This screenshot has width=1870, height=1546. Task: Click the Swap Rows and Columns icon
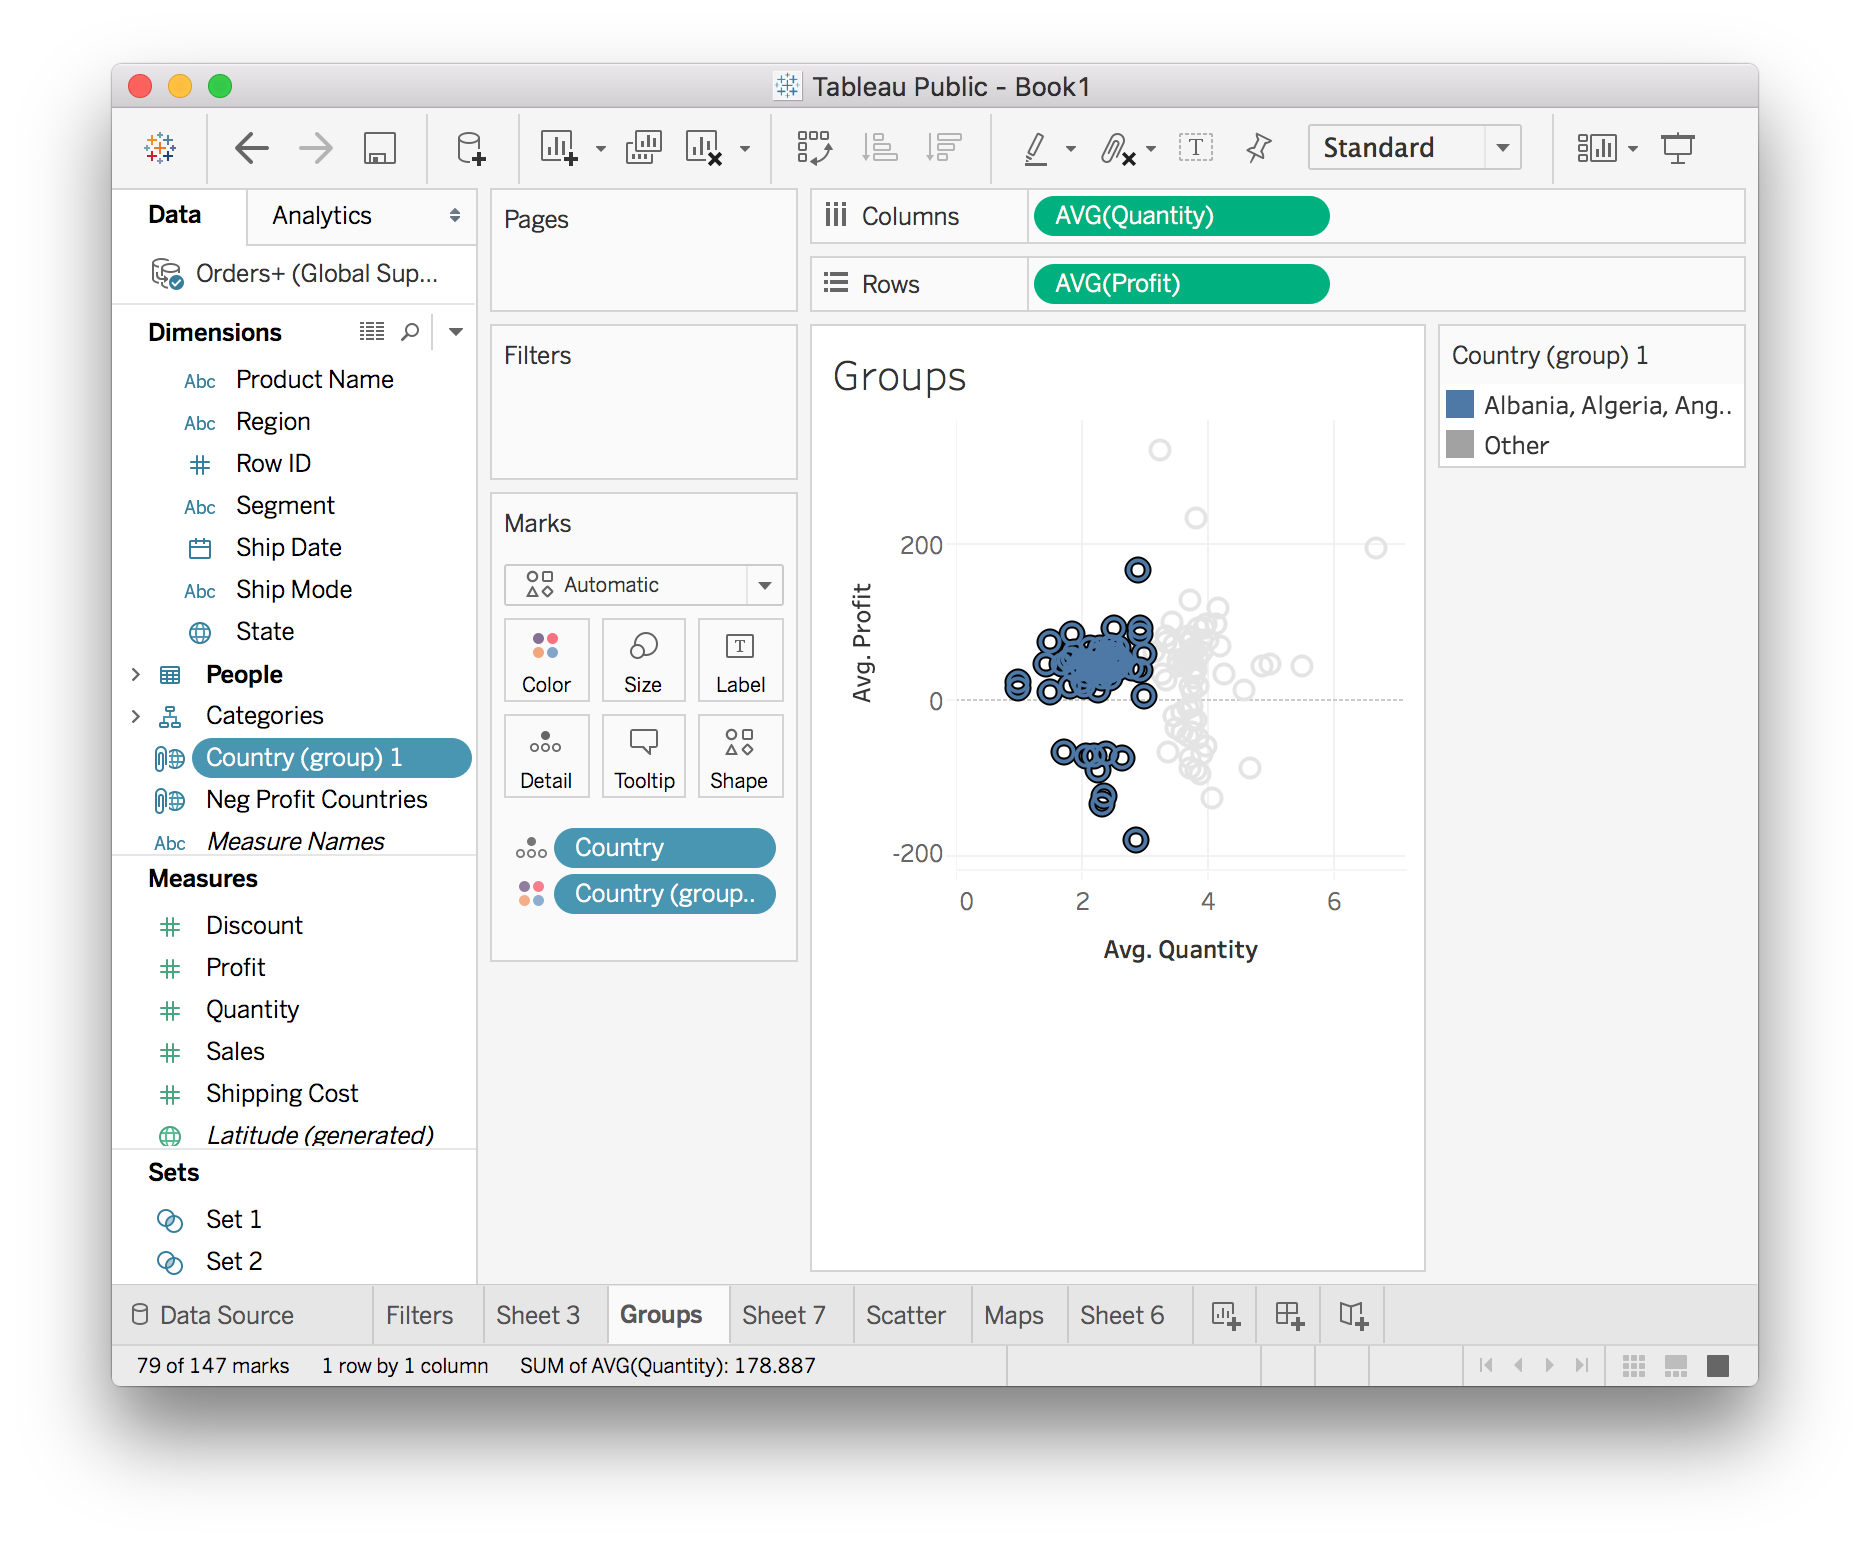point(814,148)
